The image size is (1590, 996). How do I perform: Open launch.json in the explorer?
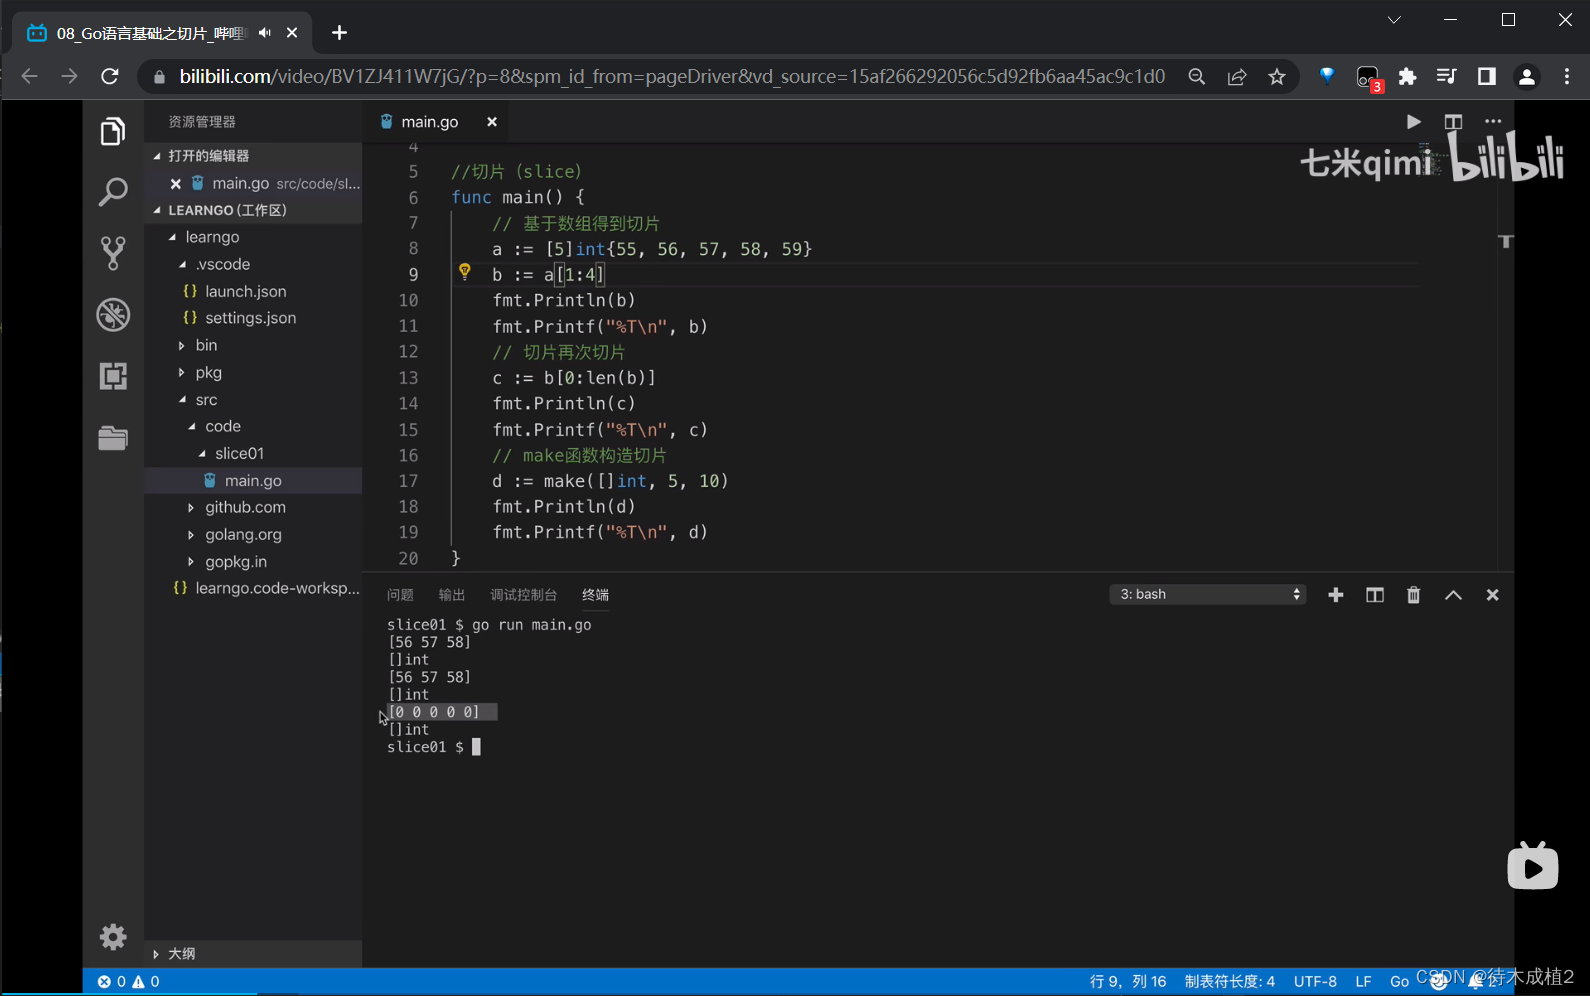[x=246, y=291]
